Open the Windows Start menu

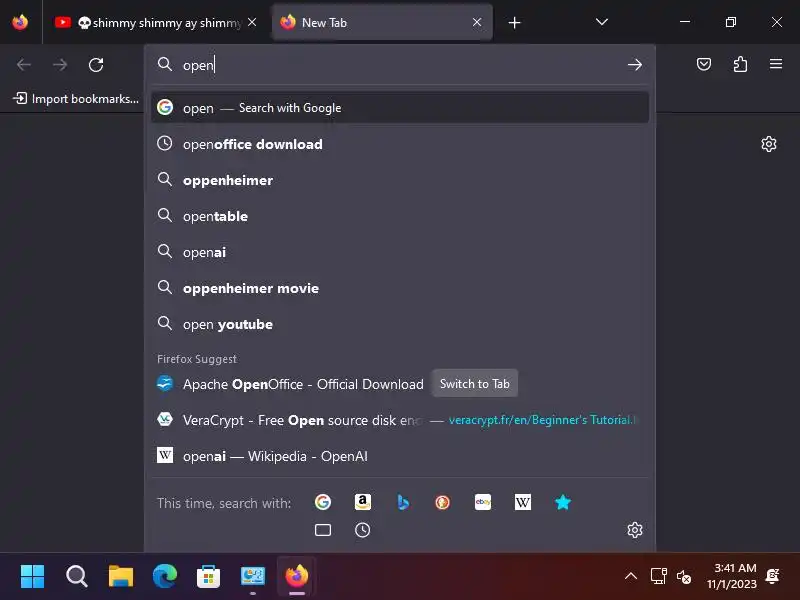32,576
